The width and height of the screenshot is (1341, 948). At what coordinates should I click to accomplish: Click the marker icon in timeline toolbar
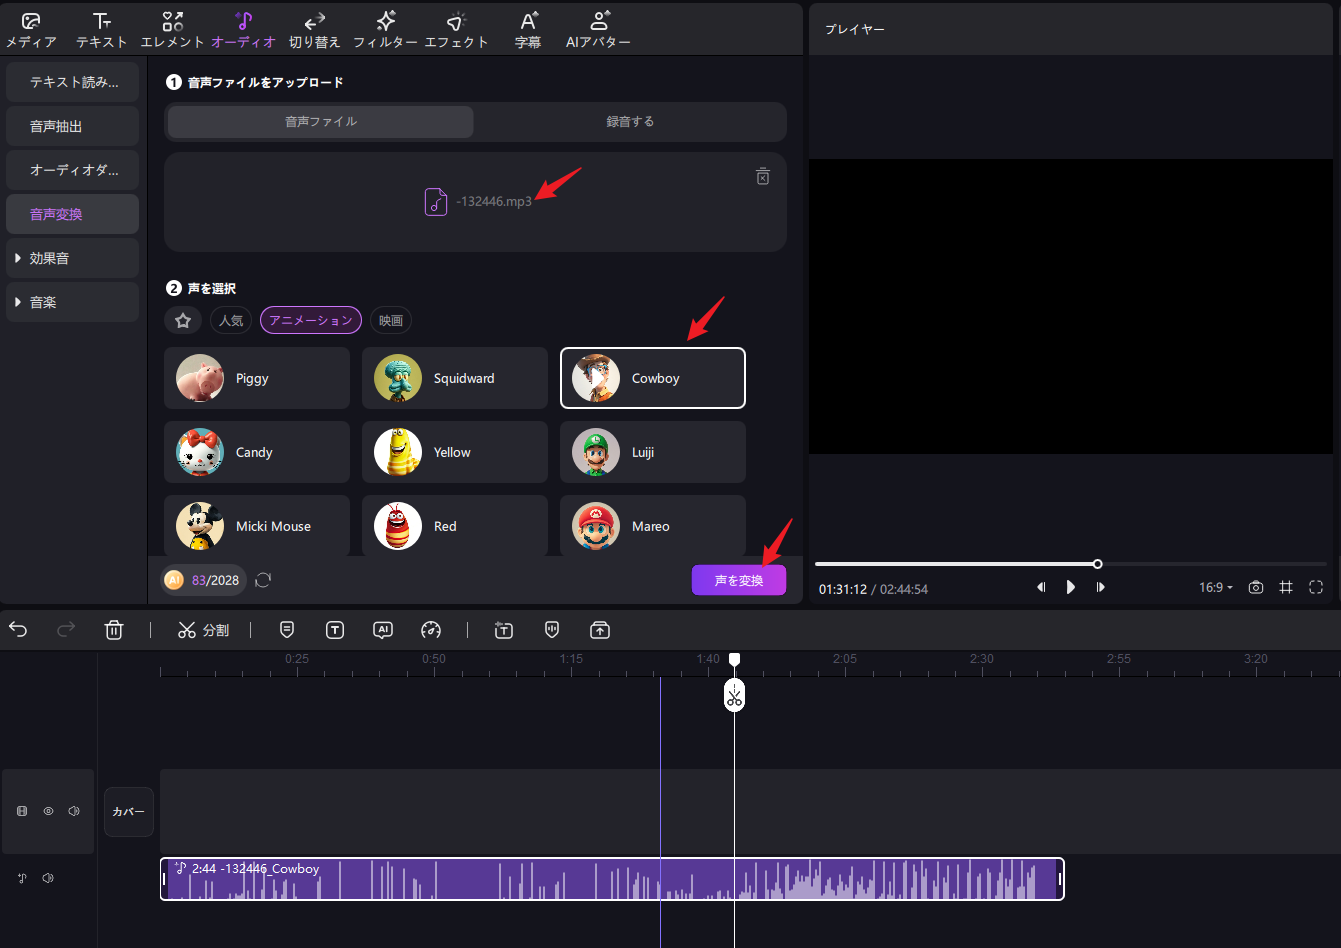tap(287, 629)
